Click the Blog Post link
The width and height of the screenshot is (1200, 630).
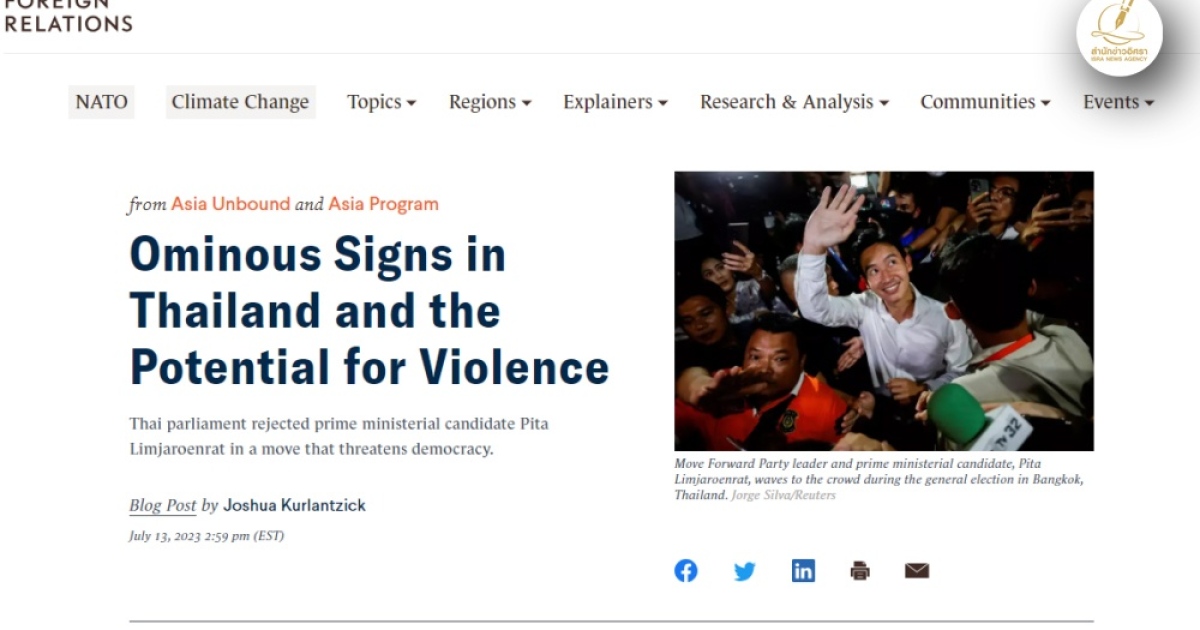(x=163, y=505)
